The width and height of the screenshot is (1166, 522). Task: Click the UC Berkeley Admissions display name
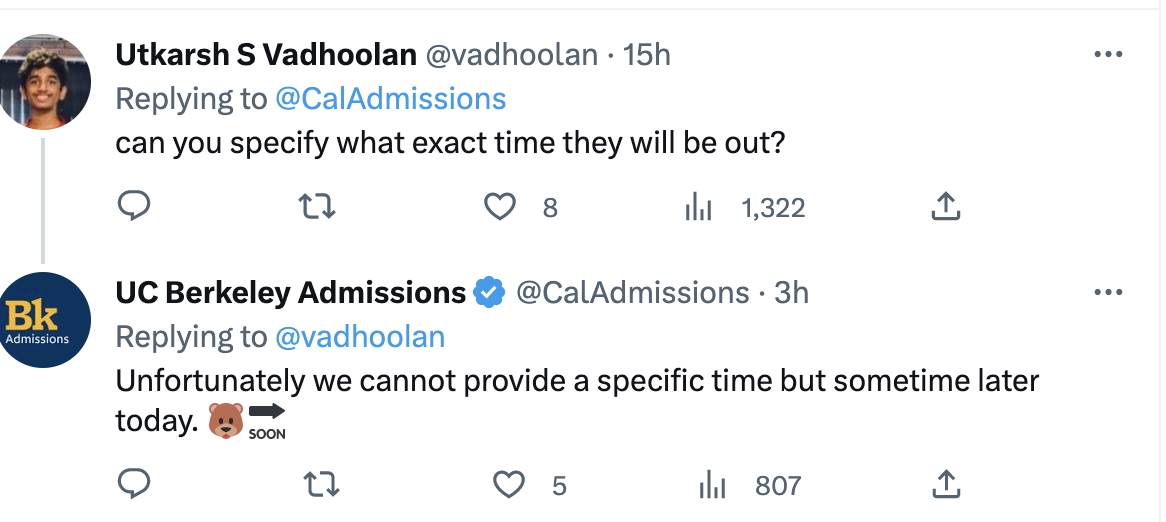tap(291, 293)
